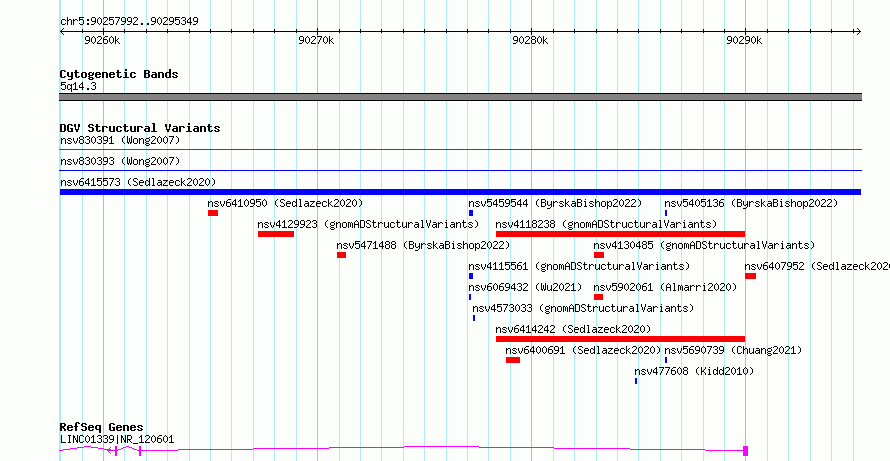Click the red nsv5471488 variant bar
This screenshot has width=890, height=461.
click(341, 255)
